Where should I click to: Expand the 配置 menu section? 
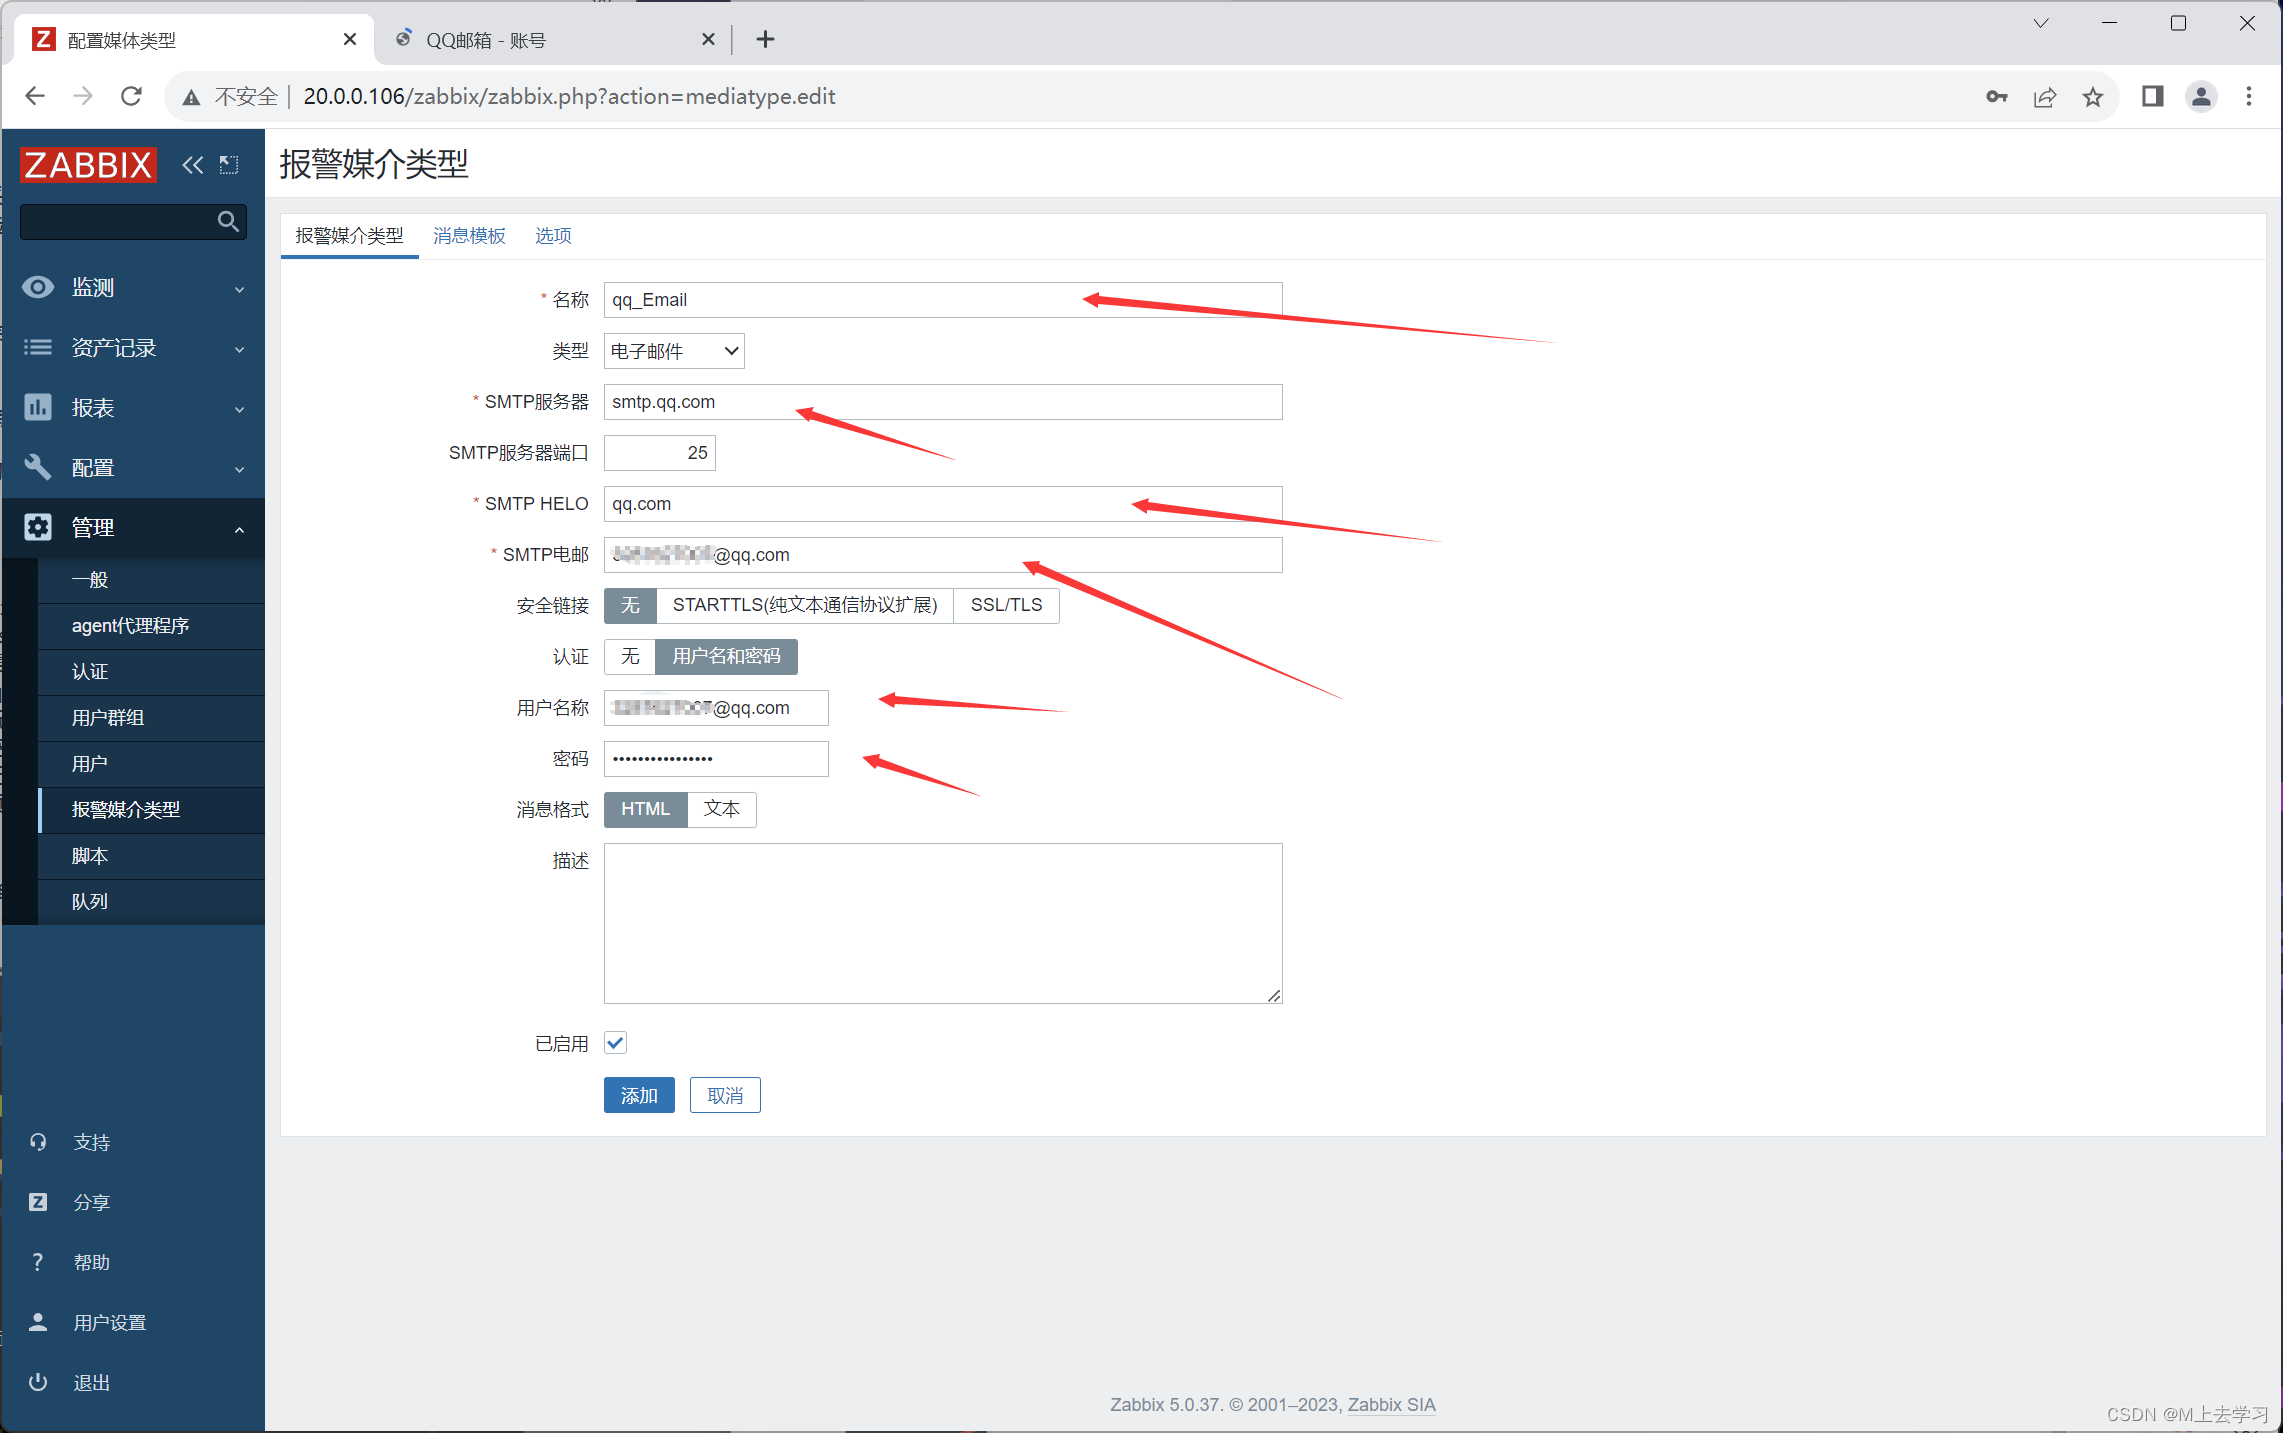point(239,470)
